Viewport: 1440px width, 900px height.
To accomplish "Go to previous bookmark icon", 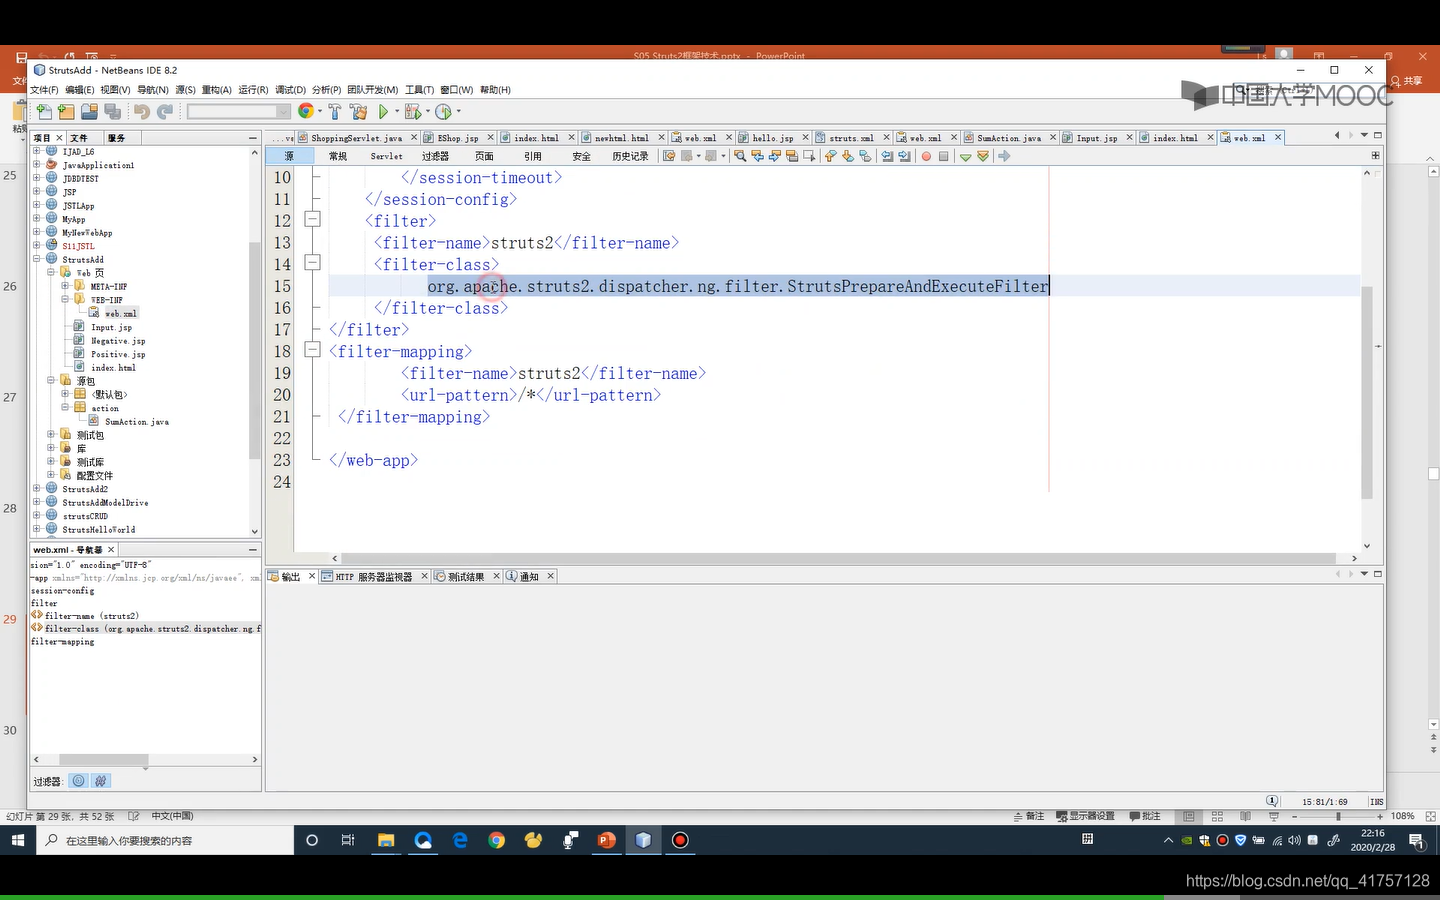I will [x=830, y=156].
